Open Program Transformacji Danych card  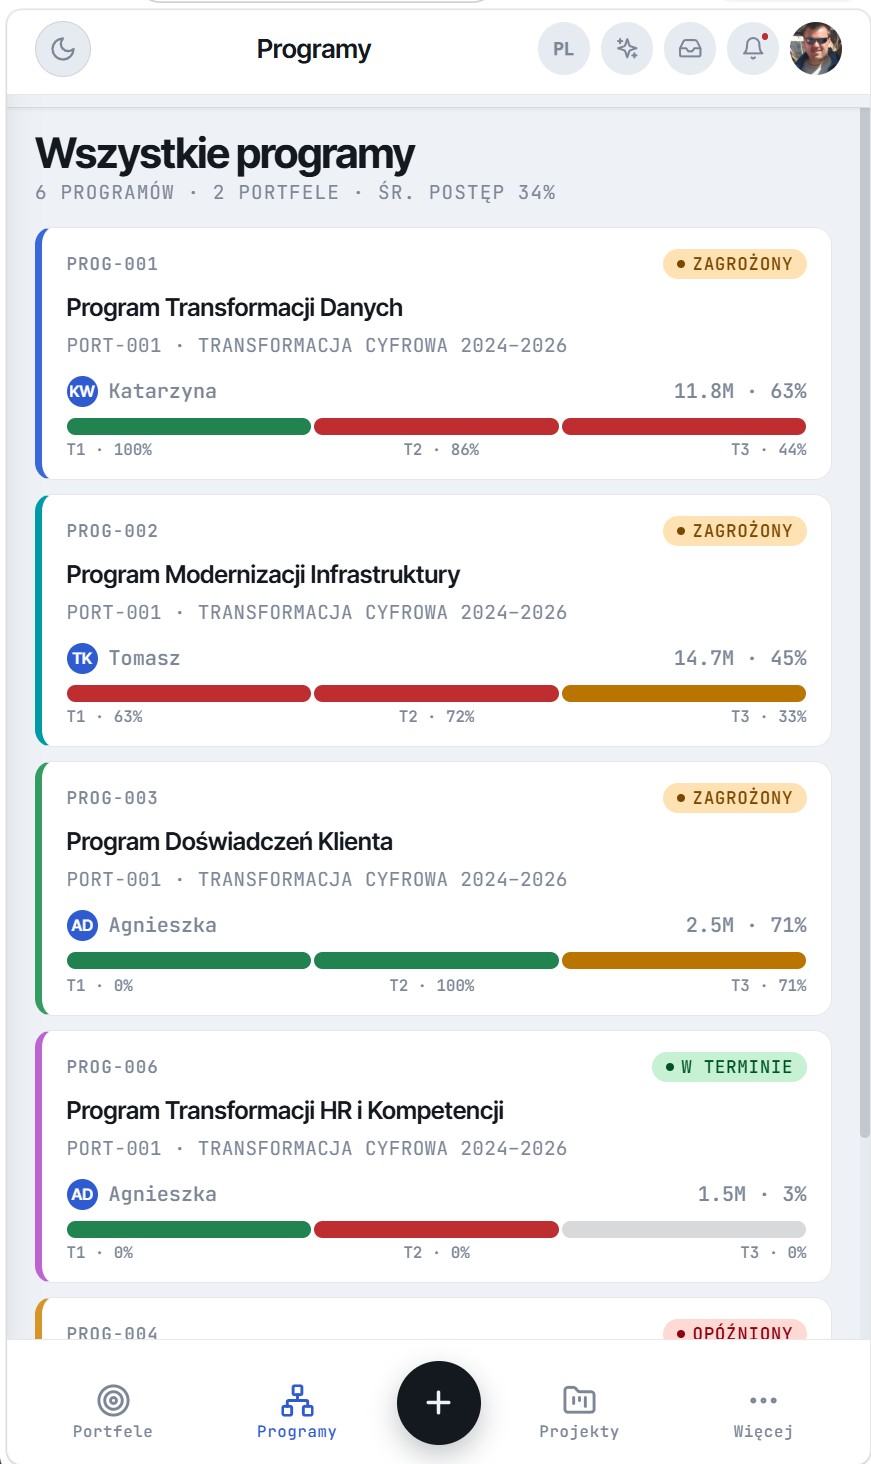[433, 354]
